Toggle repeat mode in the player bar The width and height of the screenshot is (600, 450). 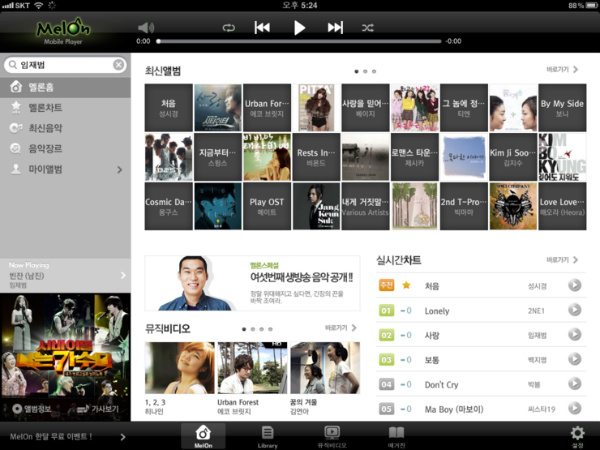point(228,28)
